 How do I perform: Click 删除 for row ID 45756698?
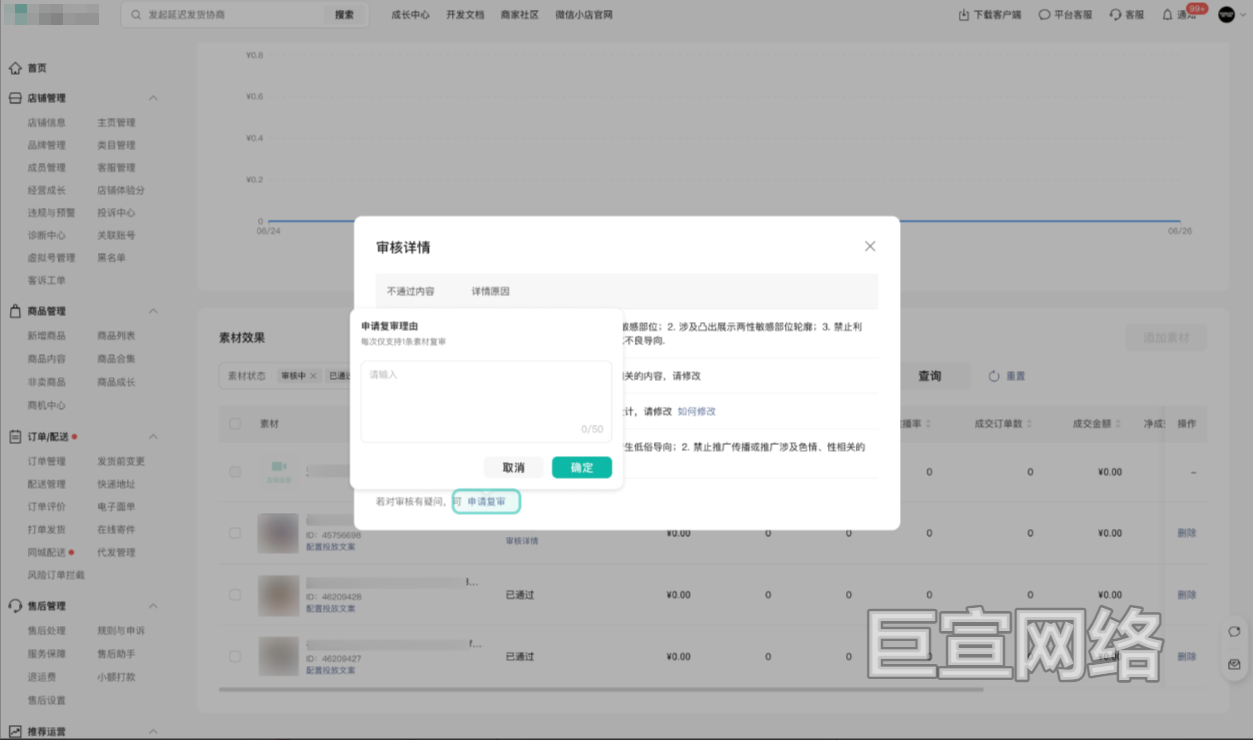[1186, 533]
